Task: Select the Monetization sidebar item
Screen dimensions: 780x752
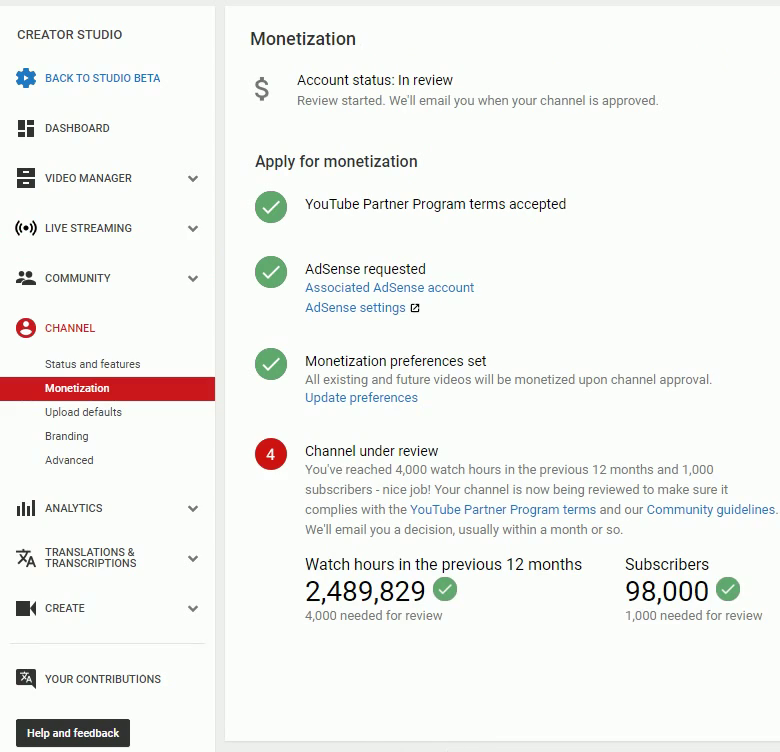Action: tap(107, 388)
